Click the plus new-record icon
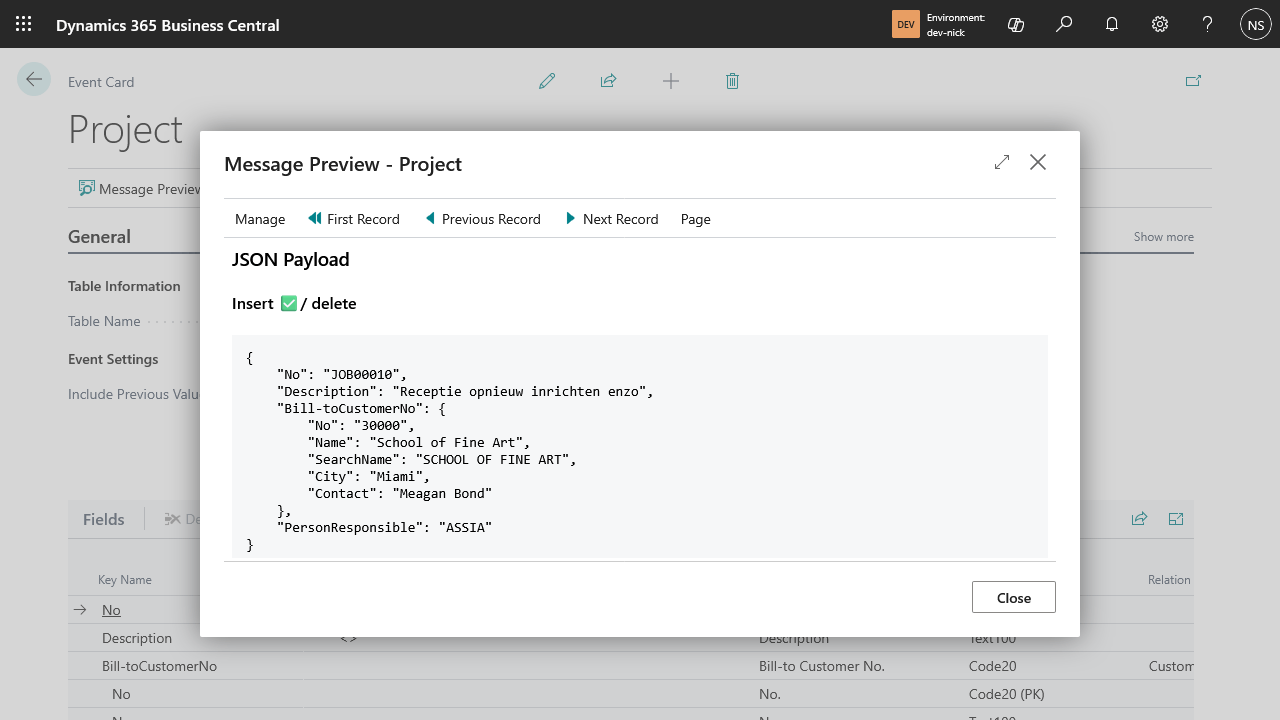This screenshot has height=720, width=1280. pyautogui.click(x=671, y=81)
